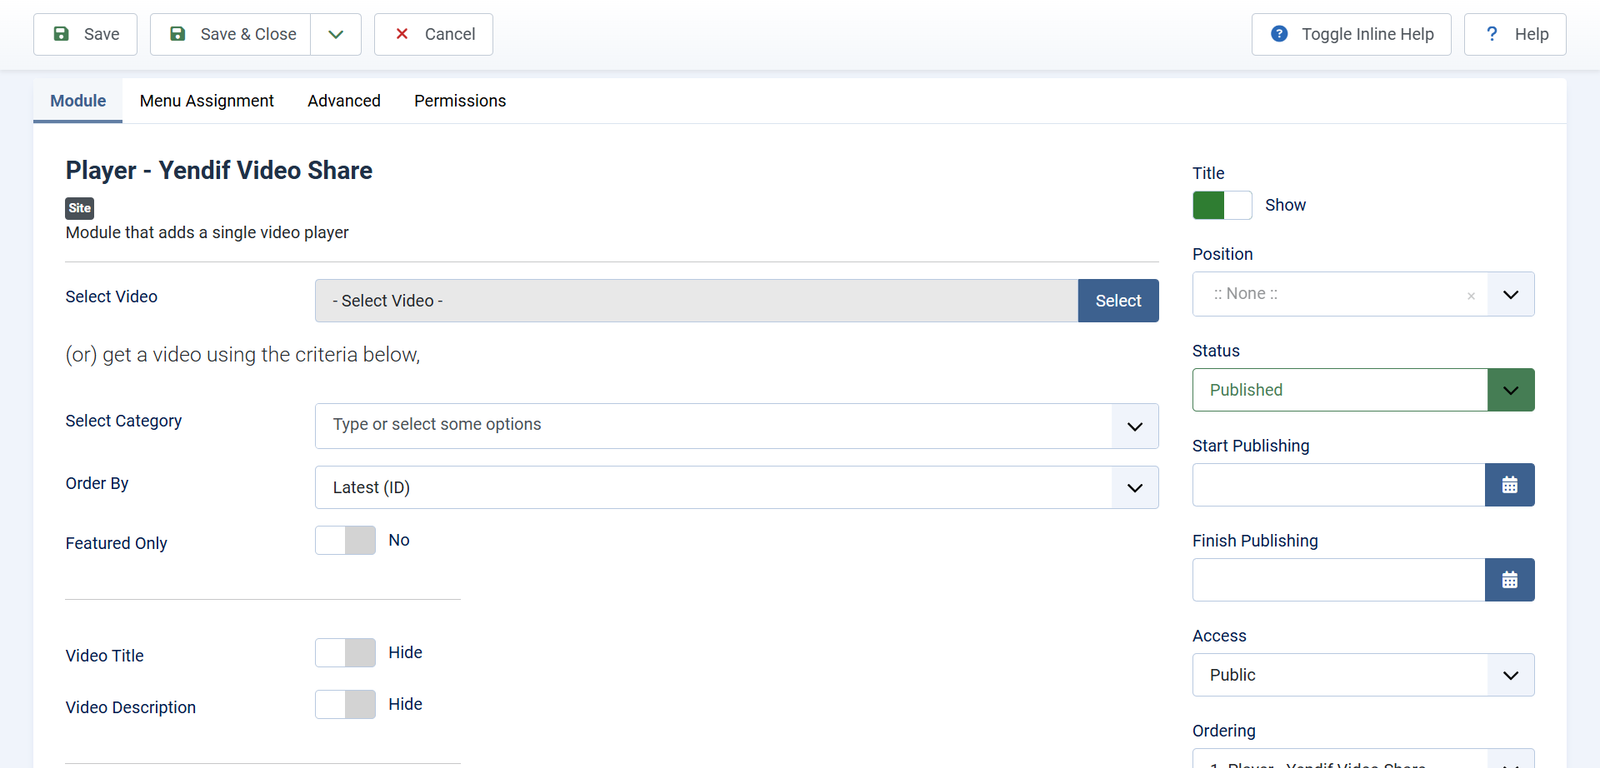
Task: Toggle the Title Show switch
Action: pos(1222,205)
